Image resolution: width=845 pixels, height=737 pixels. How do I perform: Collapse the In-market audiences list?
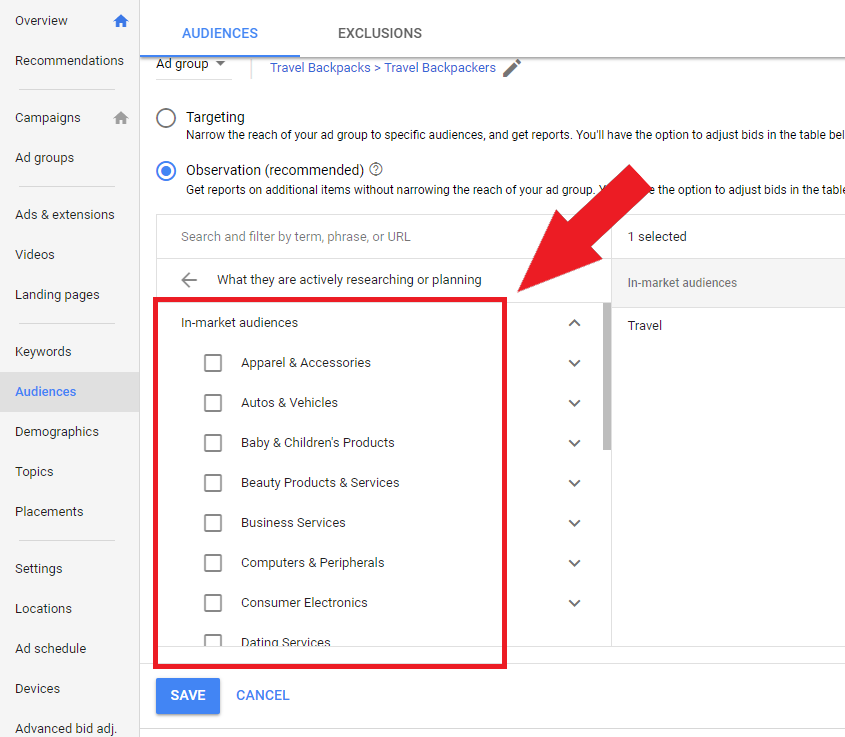click(x=574, y=323)
